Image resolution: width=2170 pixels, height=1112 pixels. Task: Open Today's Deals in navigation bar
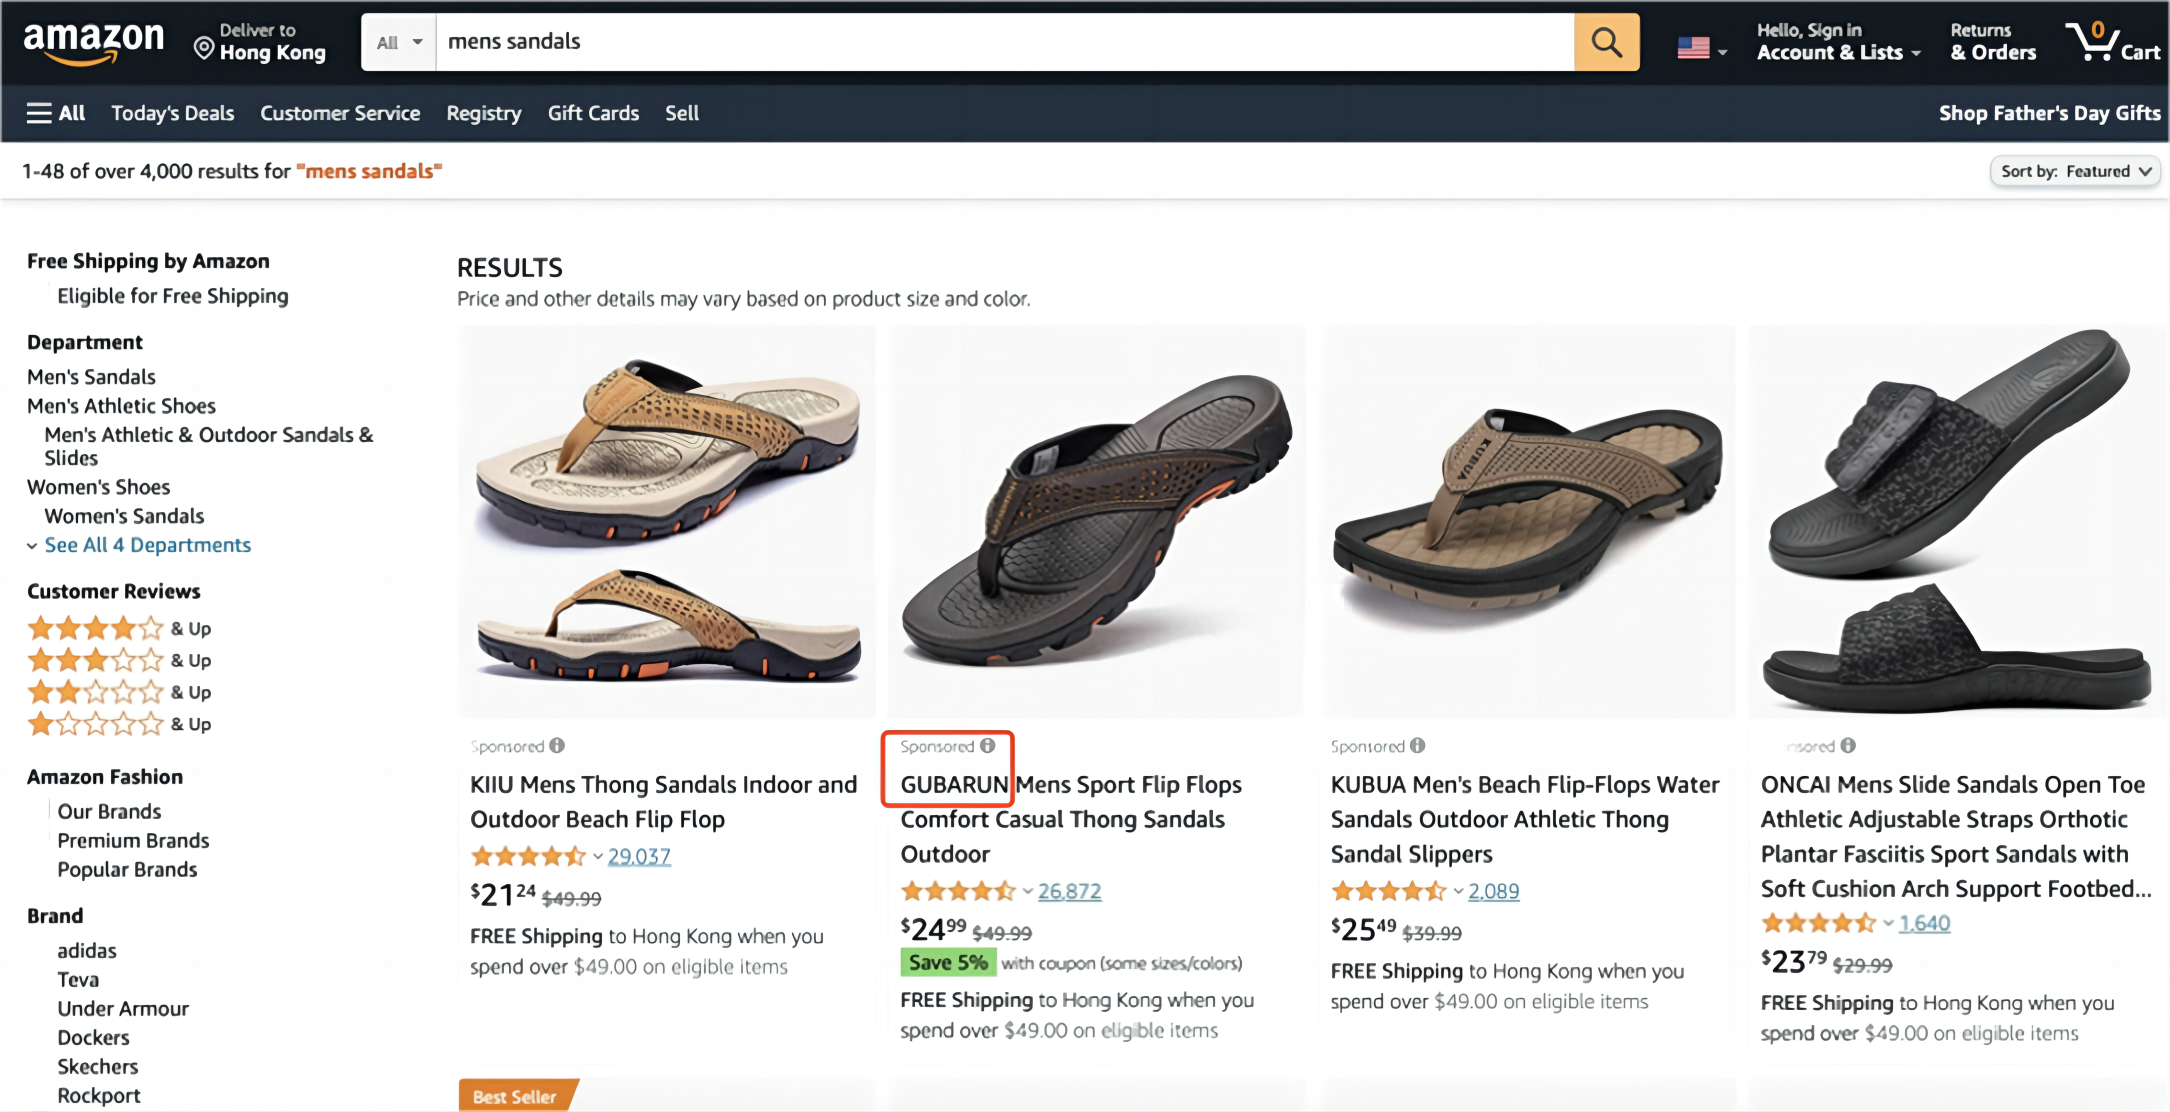pyautogui.click(x=172, y=113)
